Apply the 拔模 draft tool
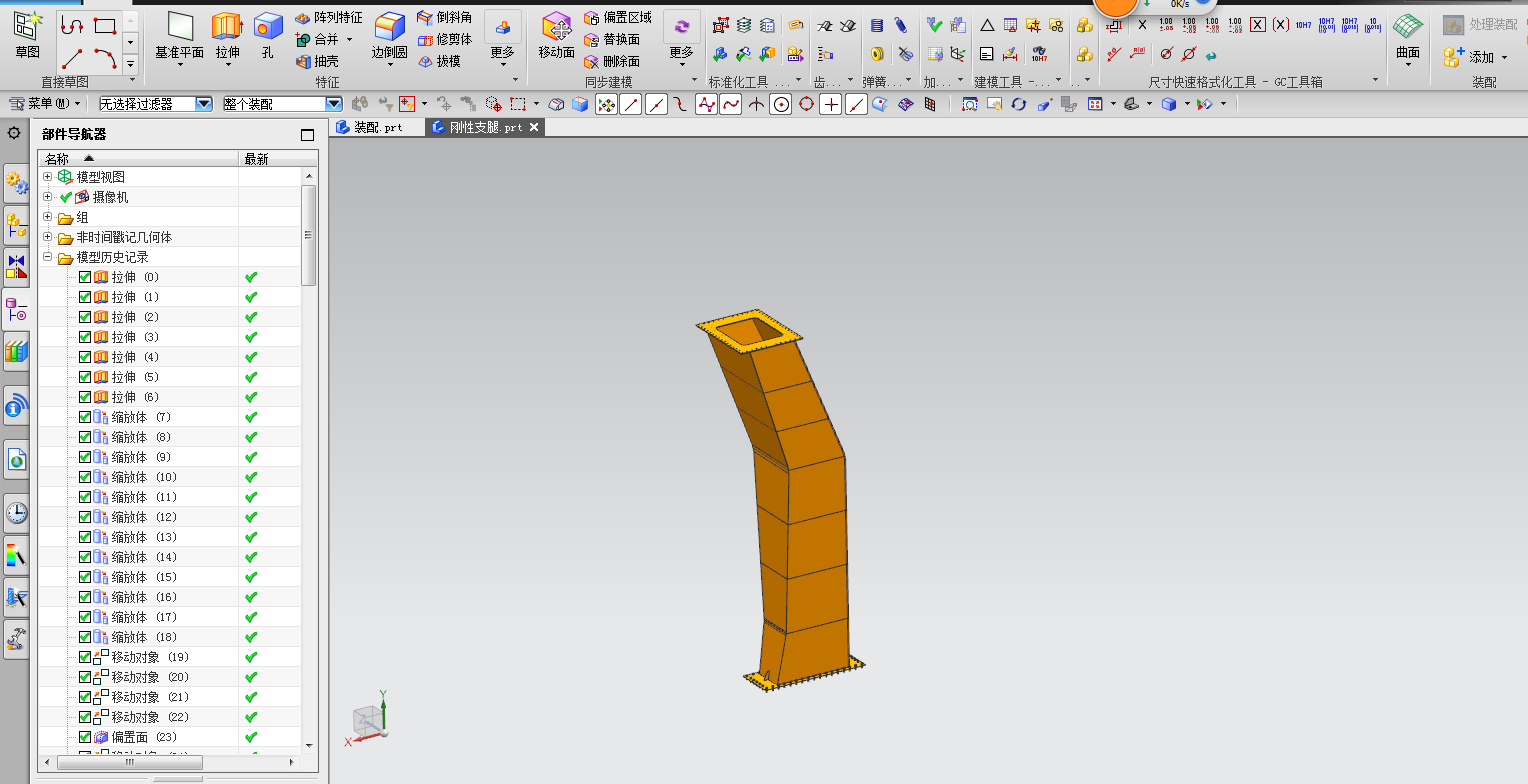The height and width of the screenshot is (784, 1528). tap(440, 61)
